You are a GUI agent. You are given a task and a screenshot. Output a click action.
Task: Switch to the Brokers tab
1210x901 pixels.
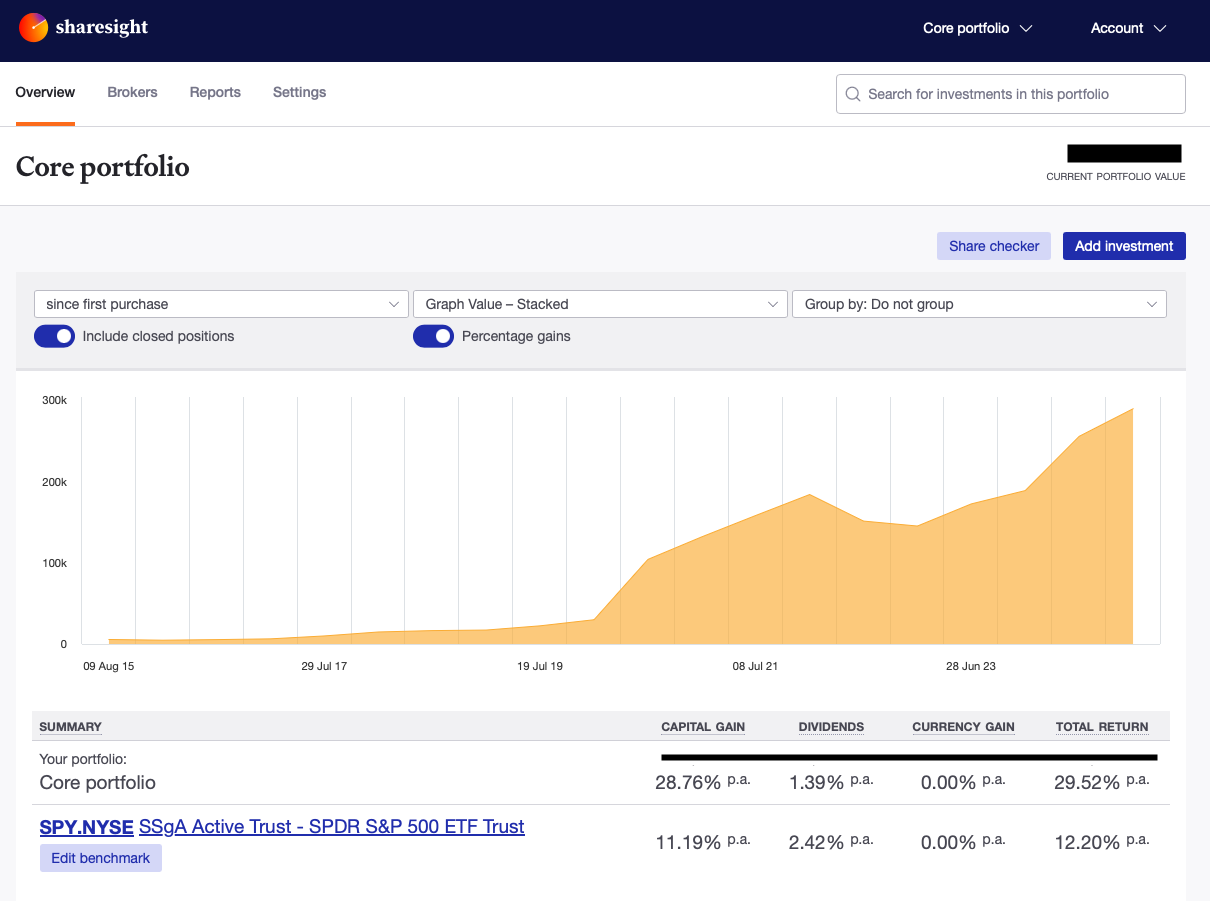click(x=132, y=92)
